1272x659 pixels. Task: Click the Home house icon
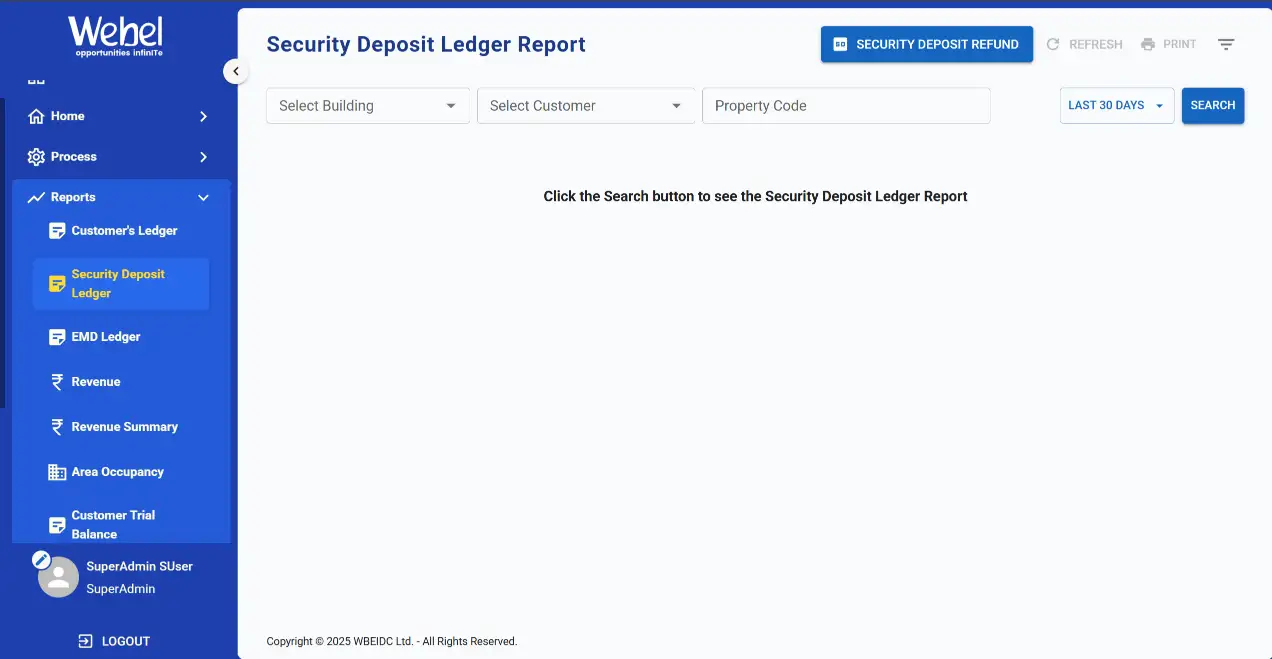[36, 116]
